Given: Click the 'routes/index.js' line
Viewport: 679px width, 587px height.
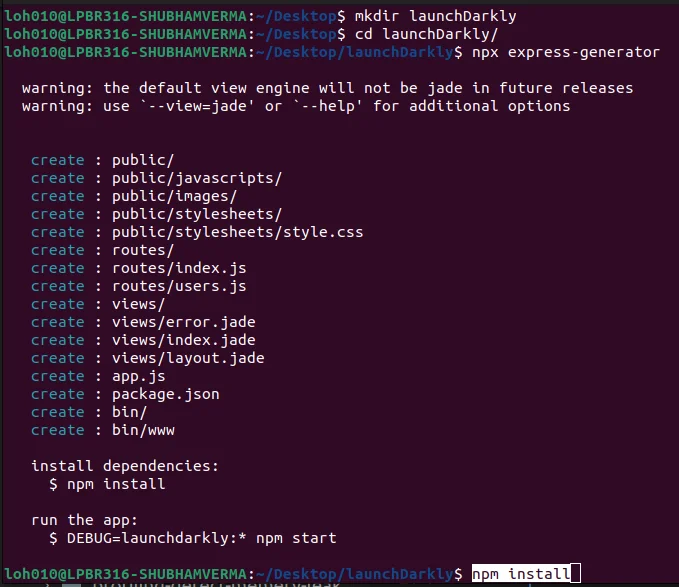Looking at the screenshot, I should point(139,268).
